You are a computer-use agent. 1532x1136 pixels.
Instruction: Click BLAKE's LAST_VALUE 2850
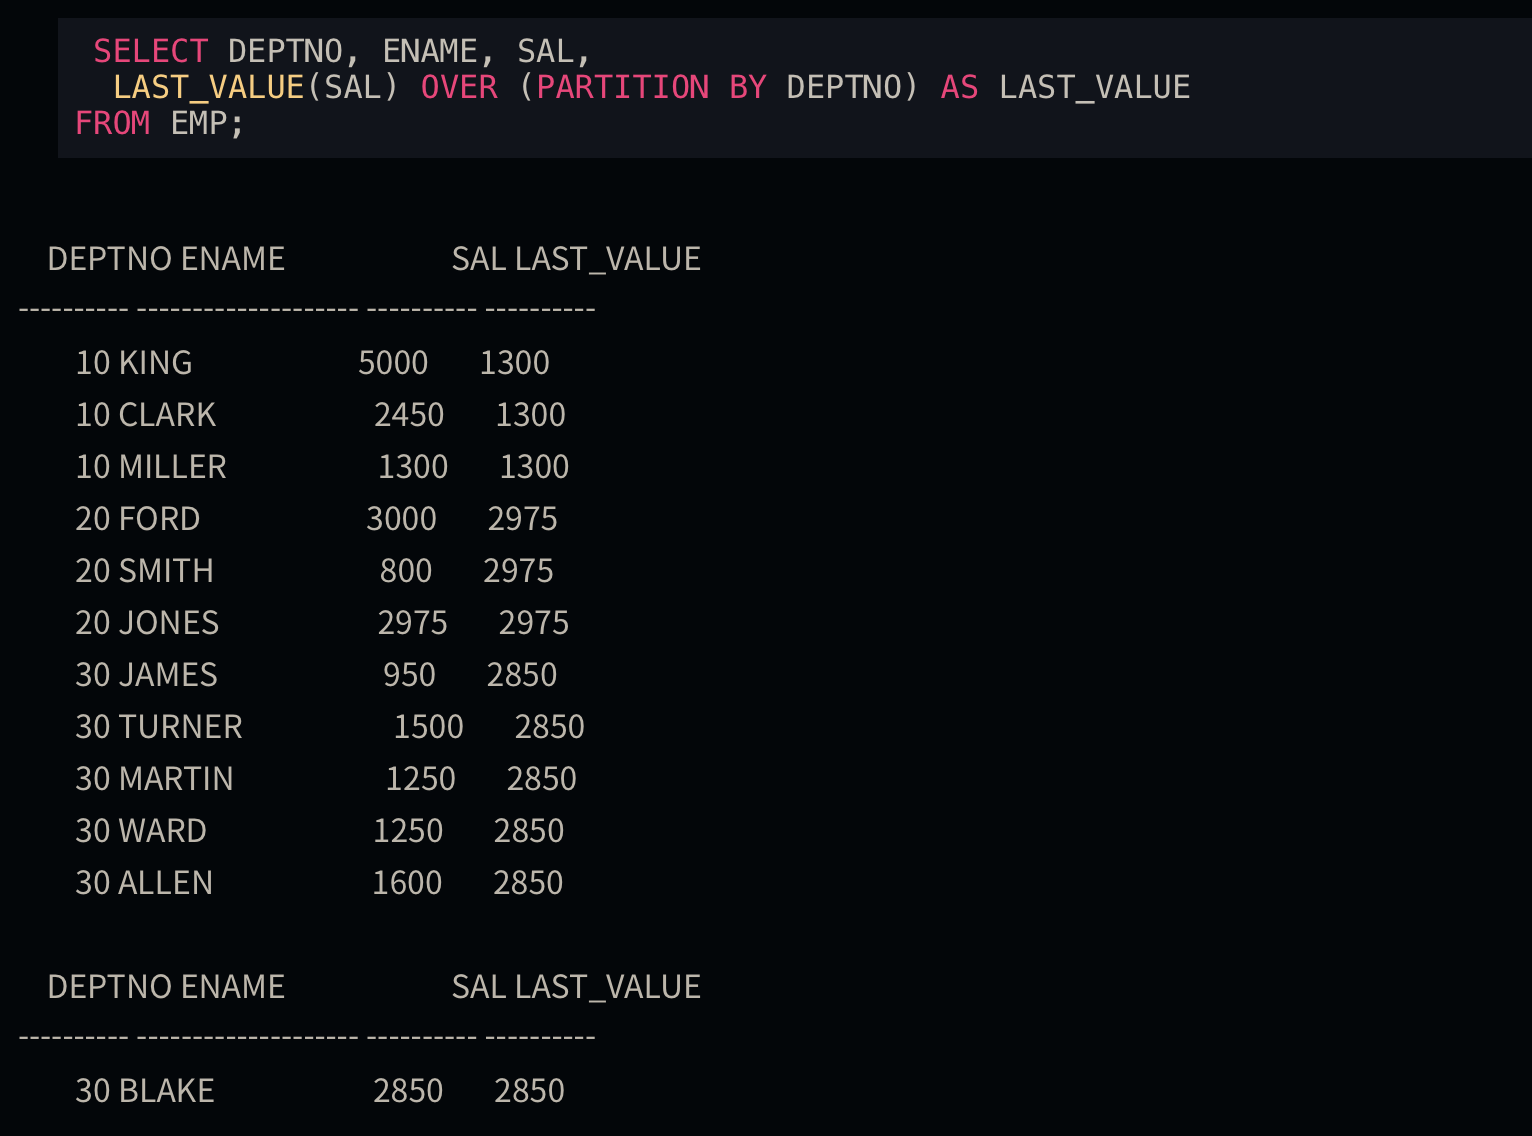[x=529, y=1090]
